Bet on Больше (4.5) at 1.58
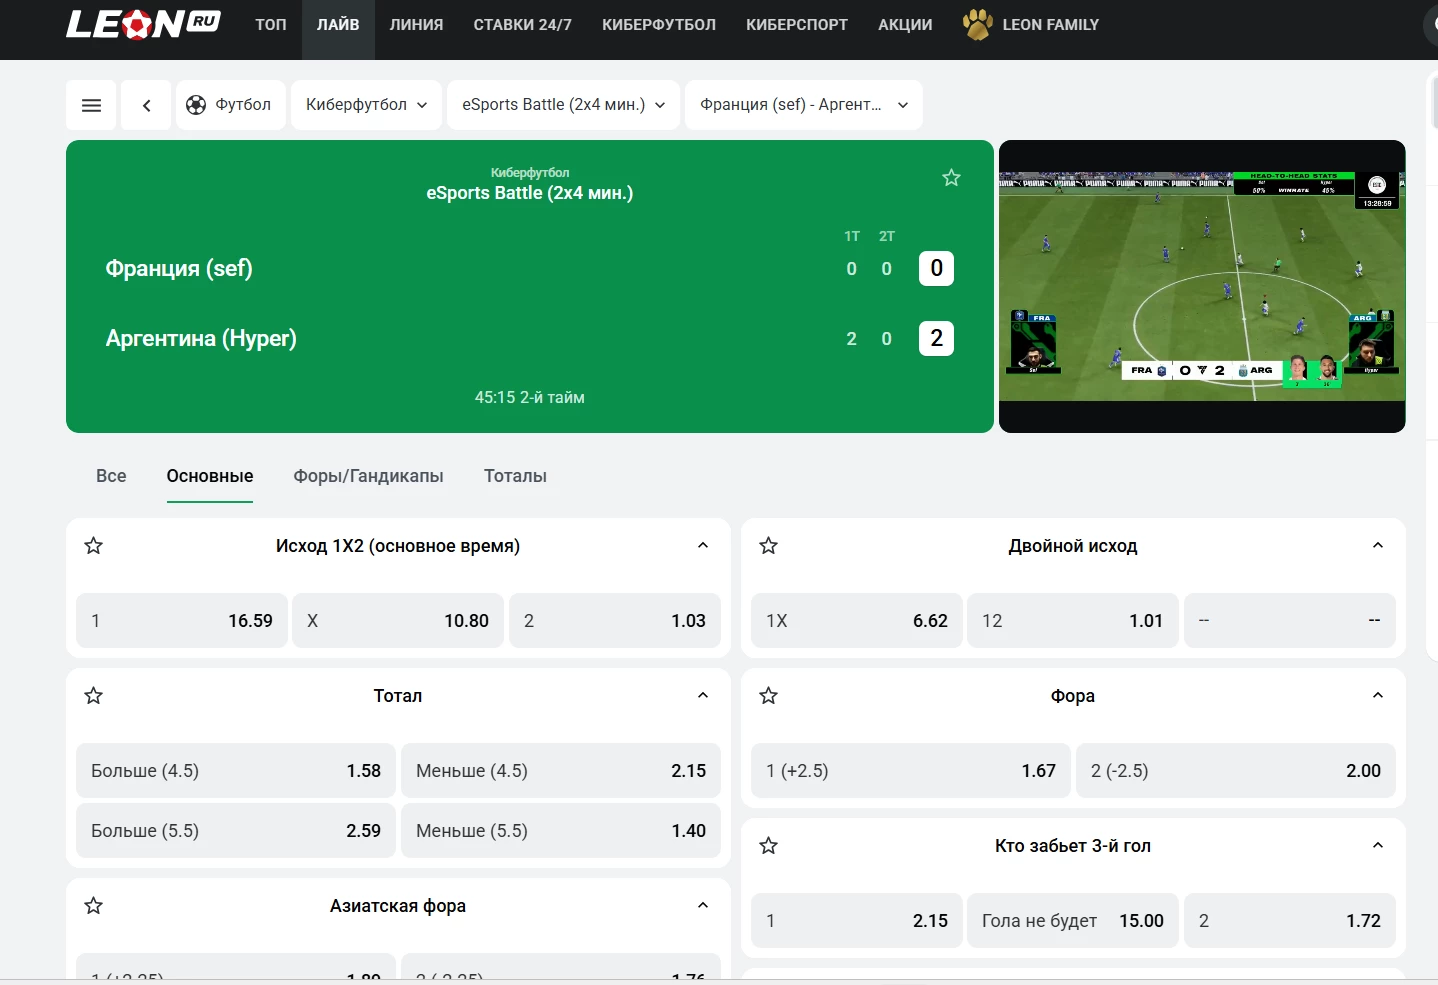Screen dimensions: 1438x985 point(236,771)
